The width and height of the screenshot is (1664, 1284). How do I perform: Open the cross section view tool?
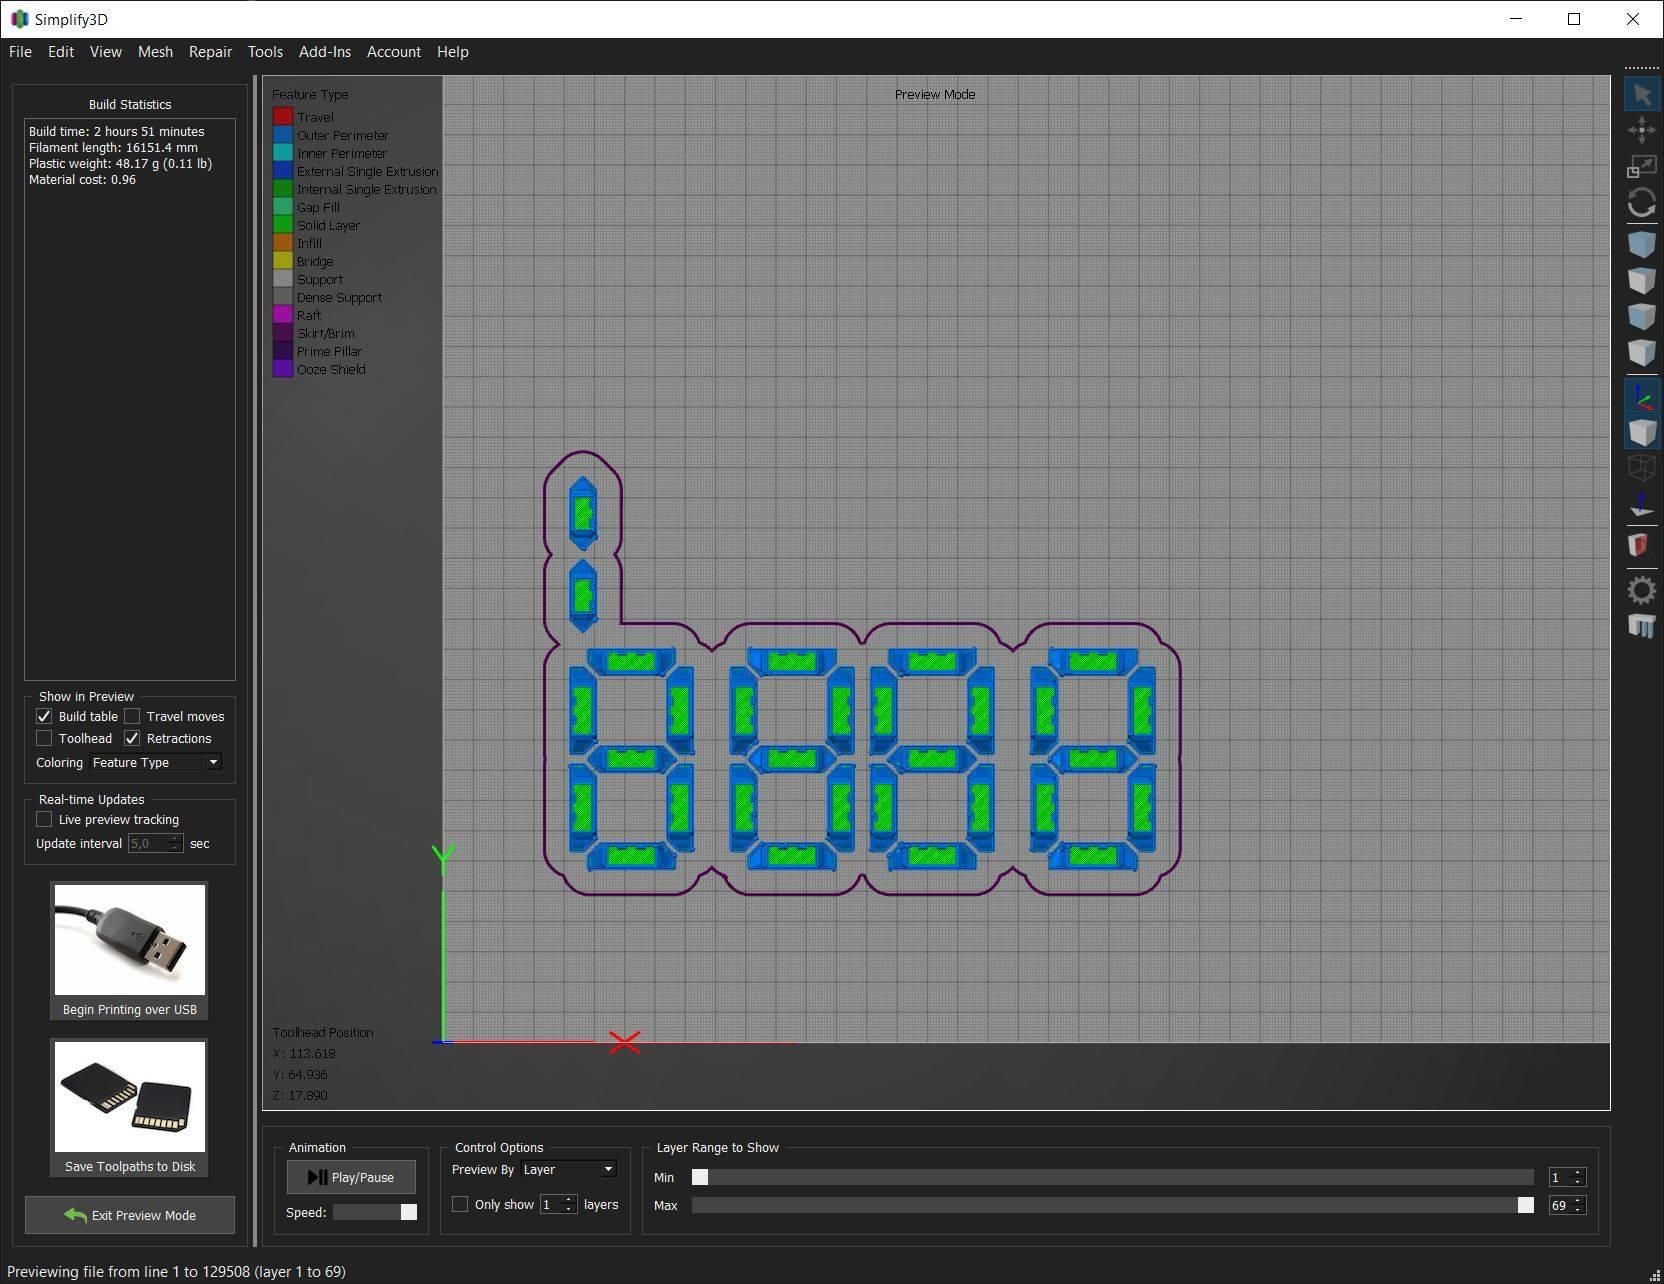(1641, 545)
